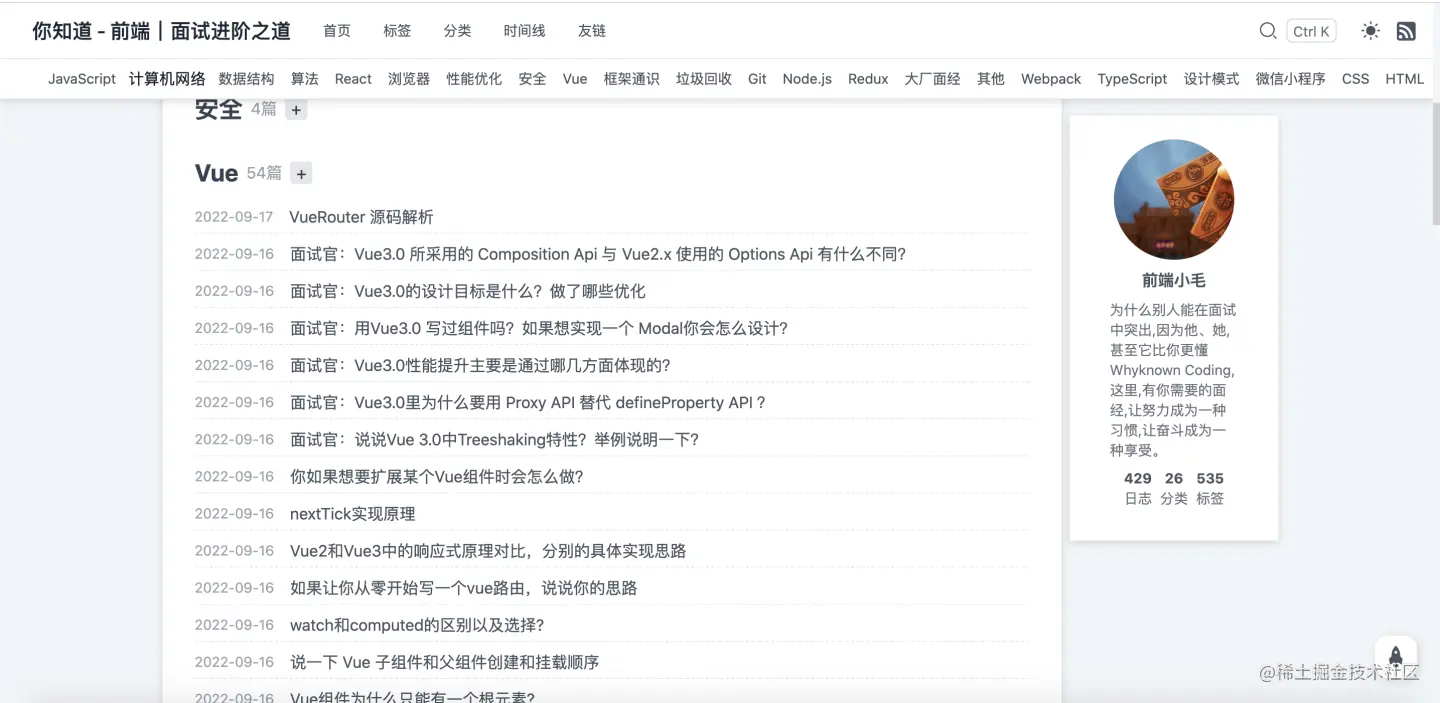Image resolution: width=1440 pixels, height=703 pixels.
Task: Open the 429 日志 count link
Action: [x=1138, y=488]
